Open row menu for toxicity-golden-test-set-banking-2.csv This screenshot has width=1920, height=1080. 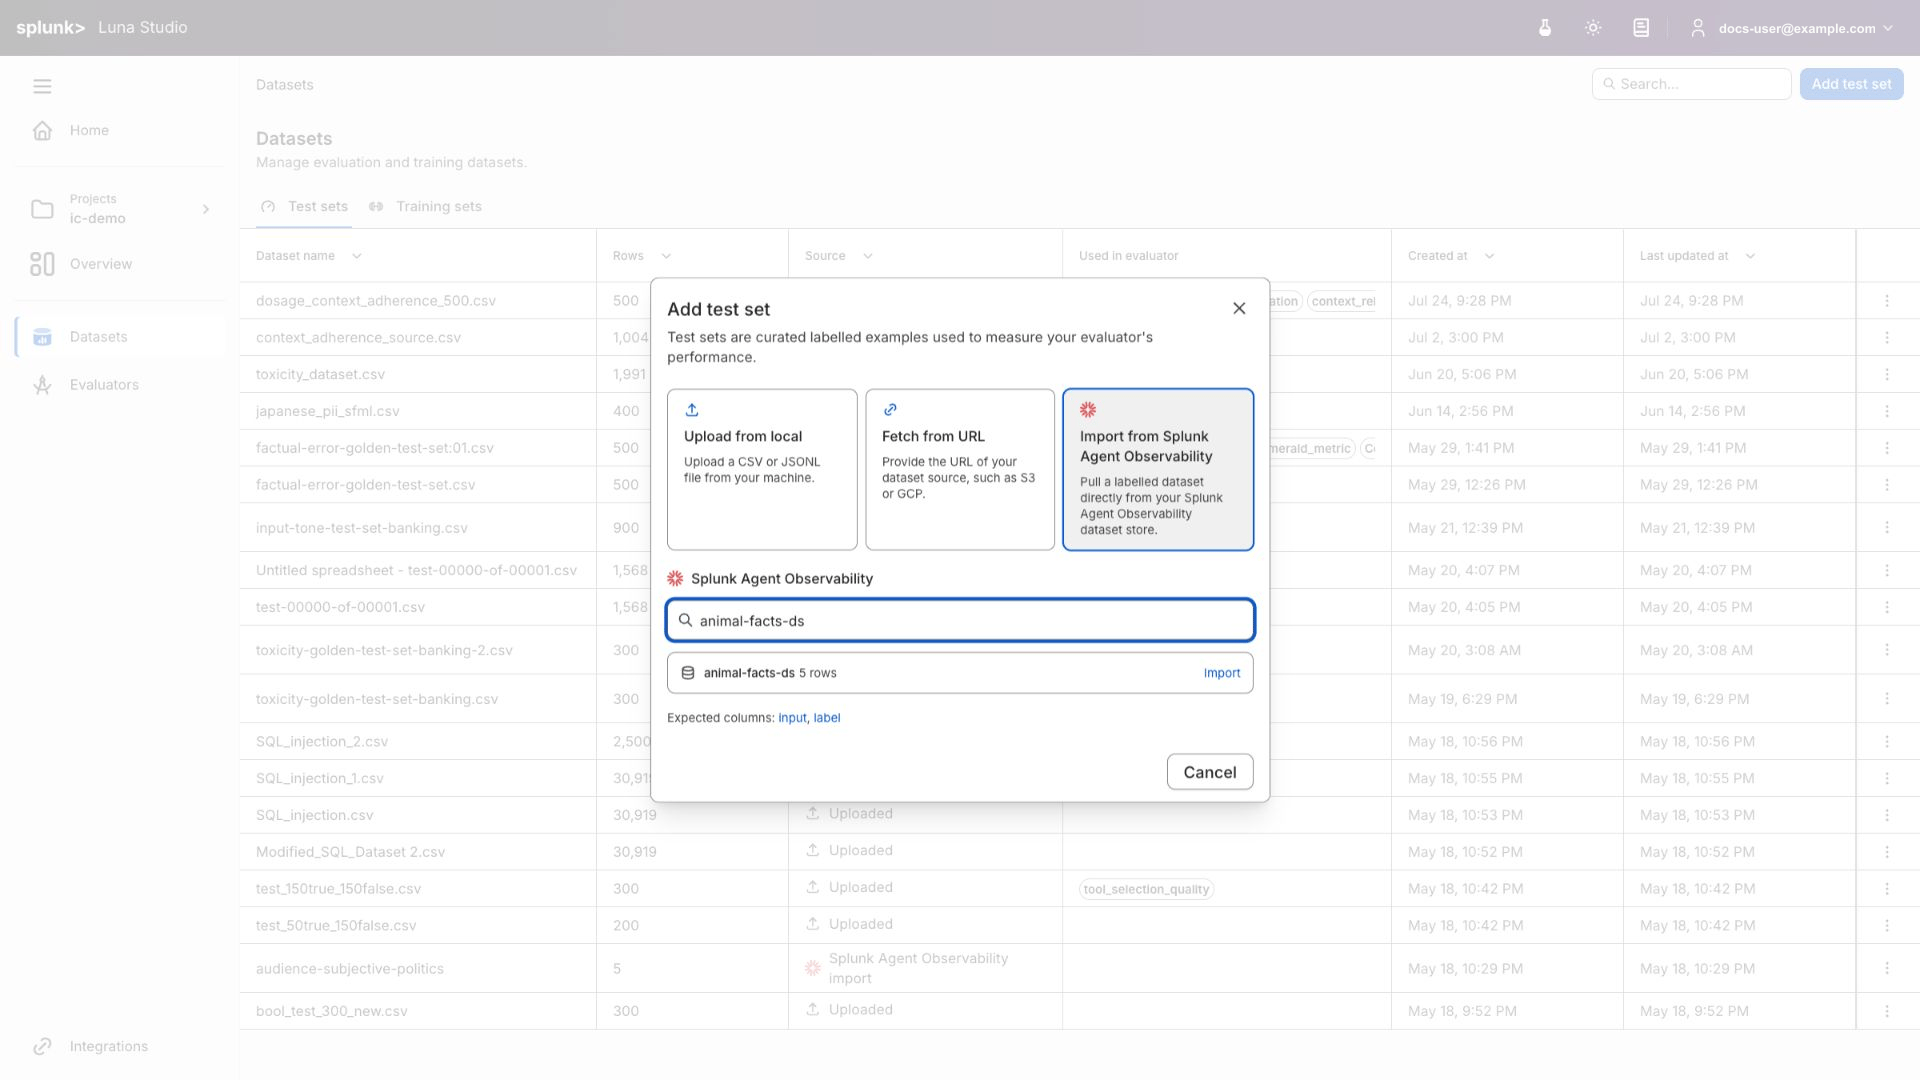pos(1887,650)
